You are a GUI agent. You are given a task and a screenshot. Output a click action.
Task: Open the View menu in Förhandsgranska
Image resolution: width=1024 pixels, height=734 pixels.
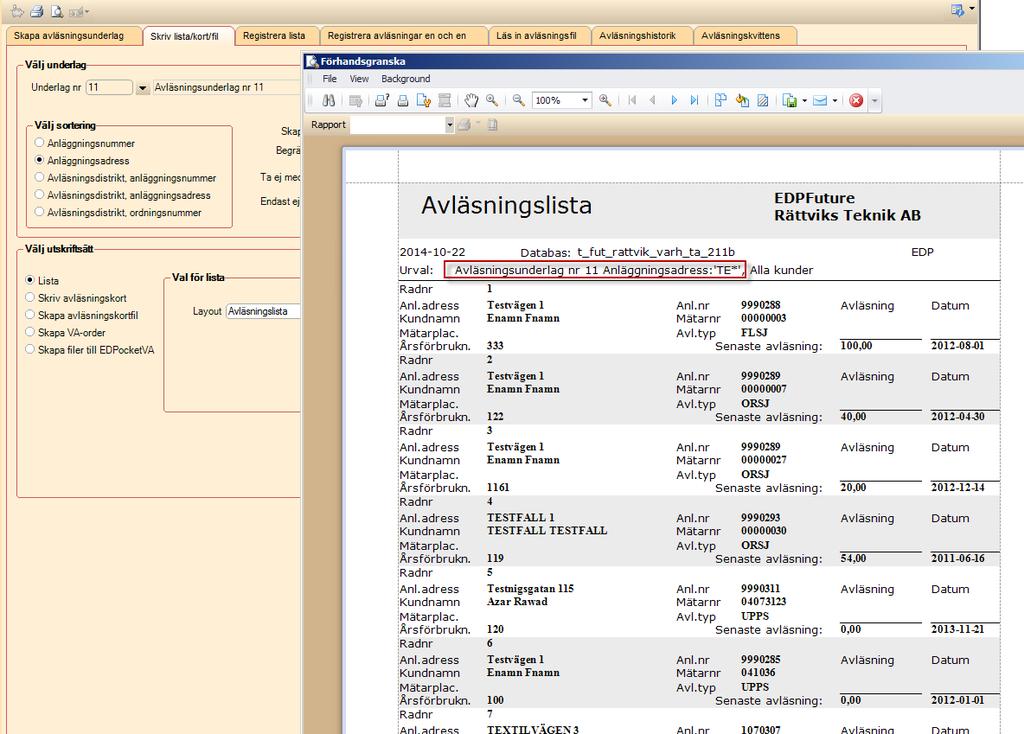coord(359,78)
